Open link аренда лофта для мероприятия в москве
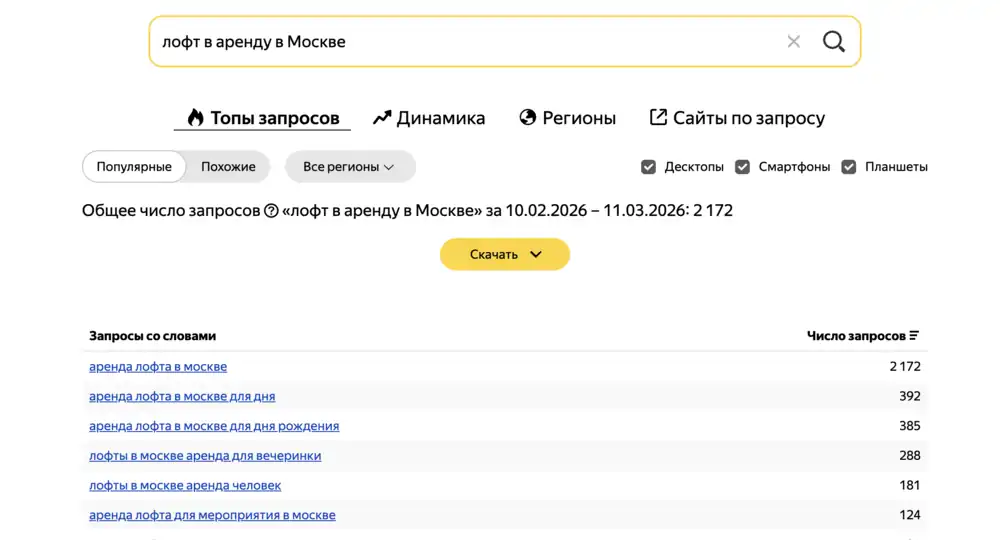Screen dimensions: 1000x540 coord(212,516)
